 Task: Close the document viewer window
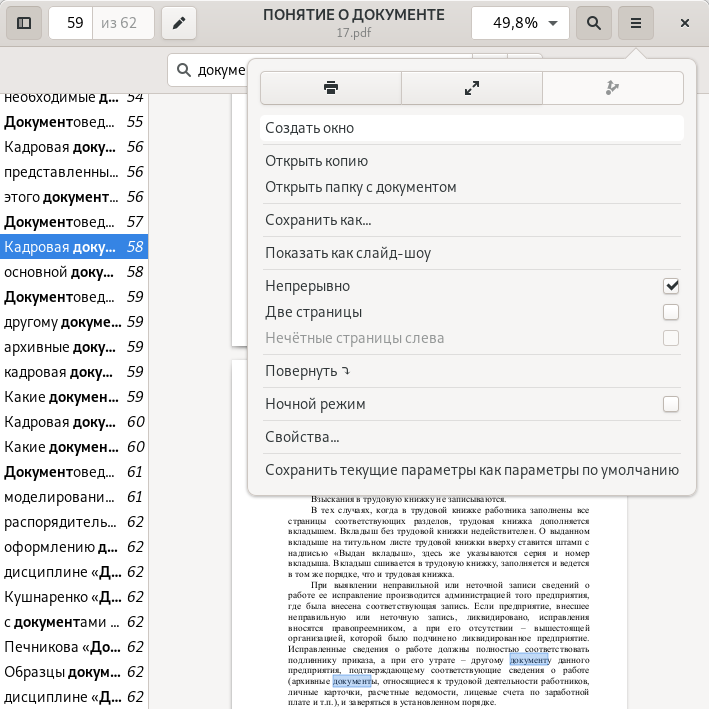point(685,23)
